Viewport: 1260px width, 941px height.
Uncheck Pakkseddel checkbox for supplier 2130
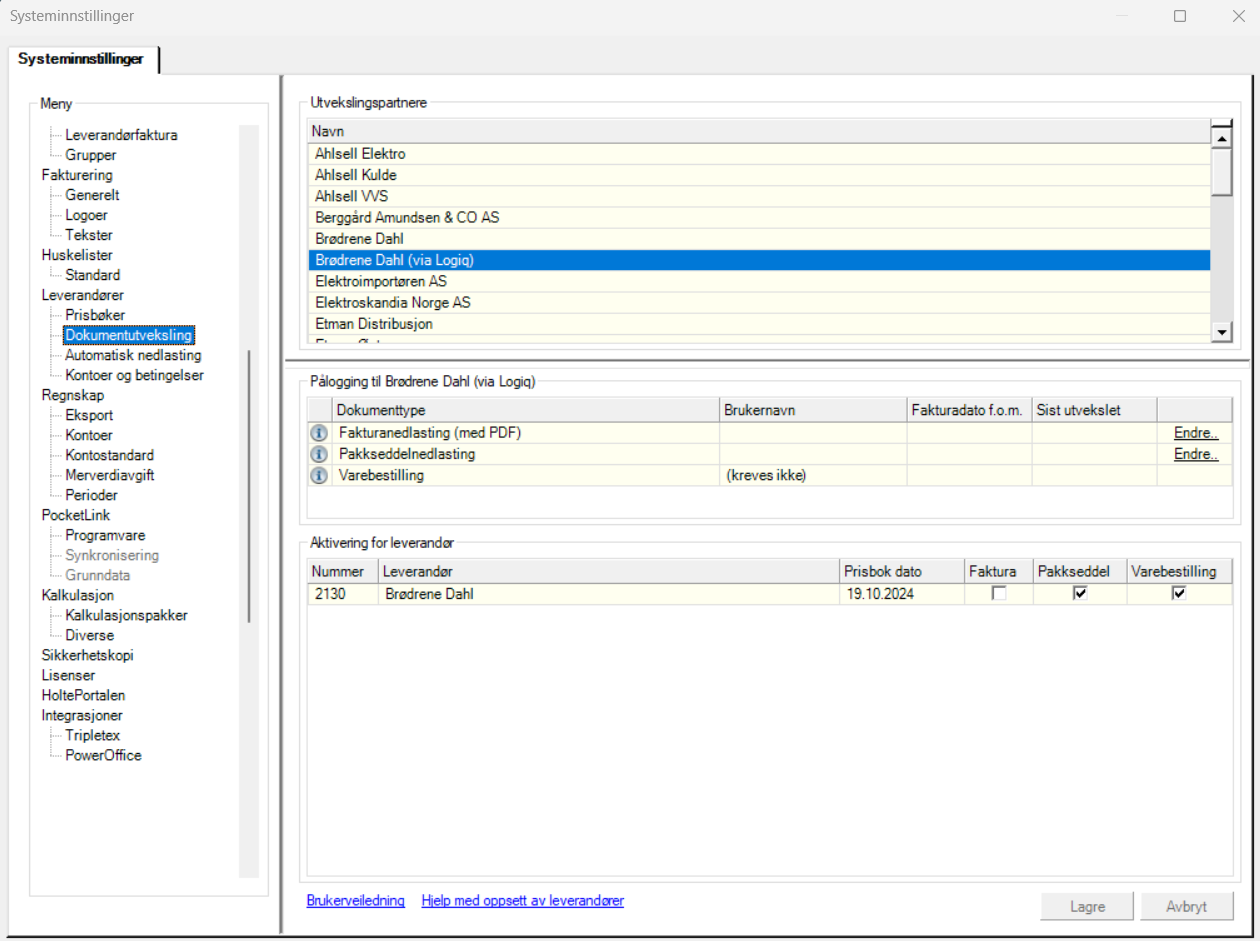[1079, 593]
